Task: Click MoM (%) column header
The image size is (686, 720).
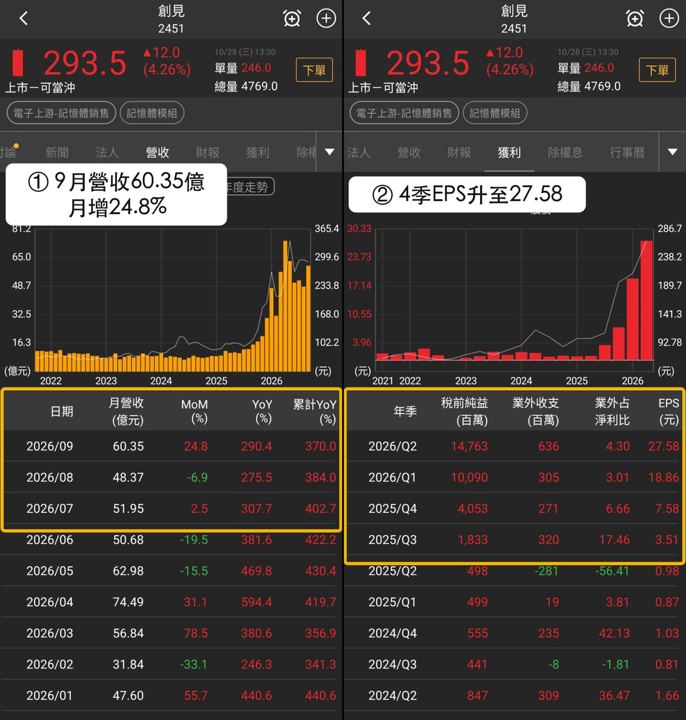Action: 194,411
